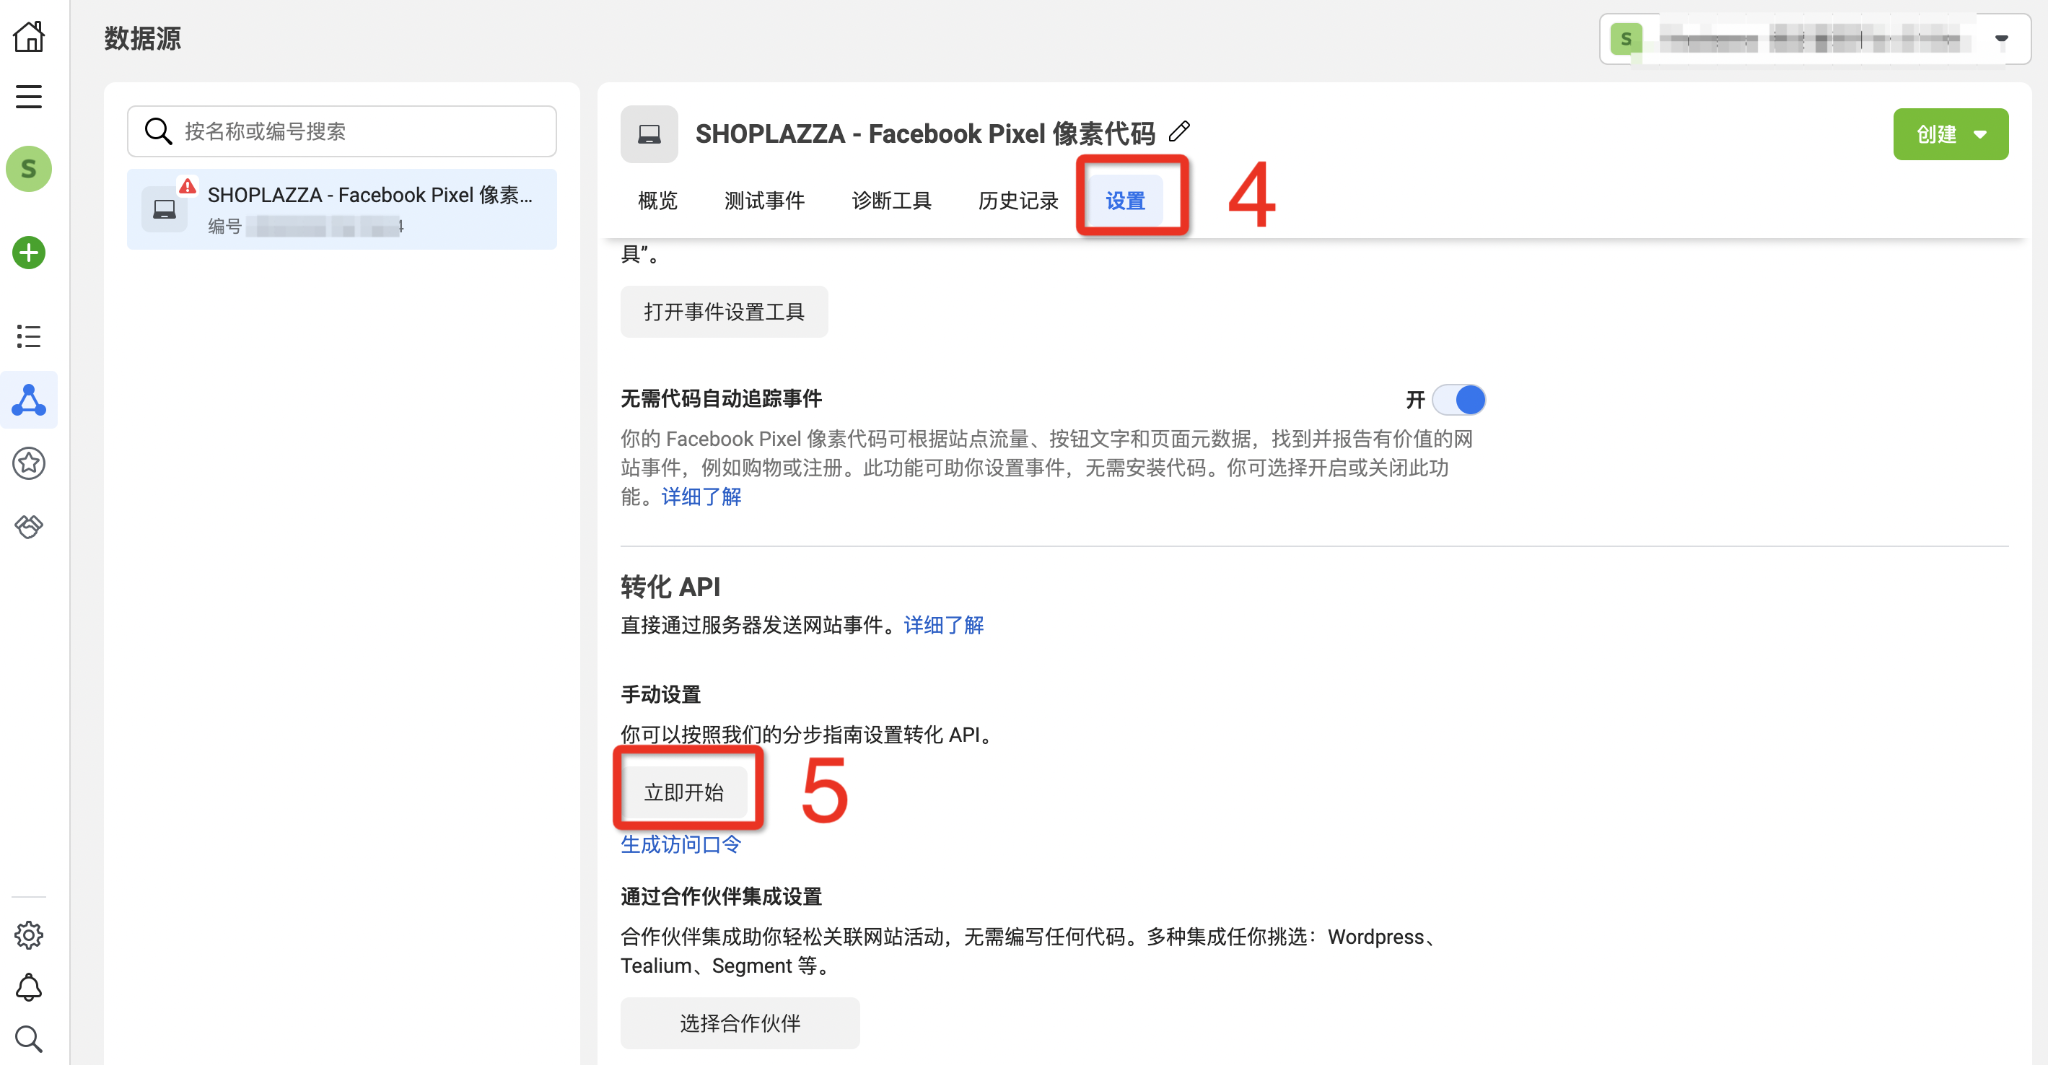2048x1065 pixels.
Task: Click the 生成访问口令 link
Action: pos(681,845)
